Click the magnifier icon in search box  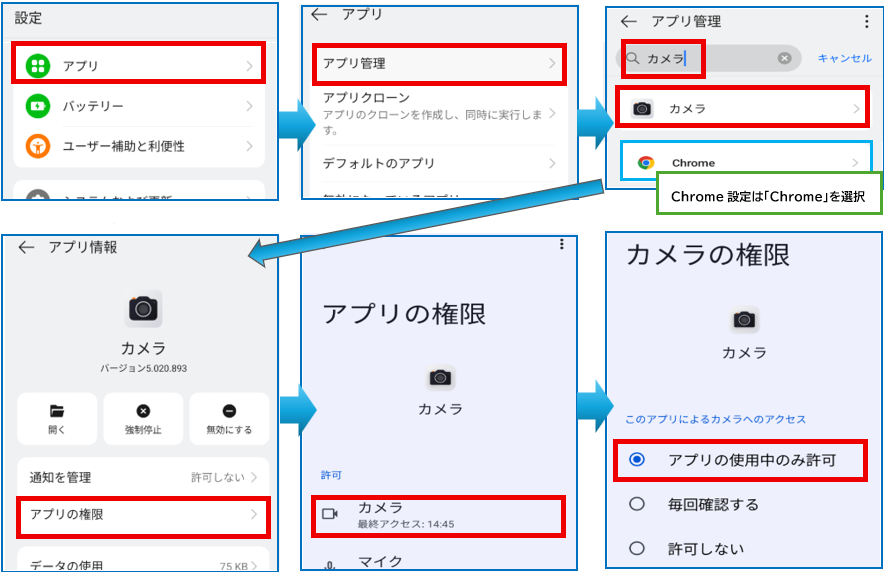tap(633, 58)
